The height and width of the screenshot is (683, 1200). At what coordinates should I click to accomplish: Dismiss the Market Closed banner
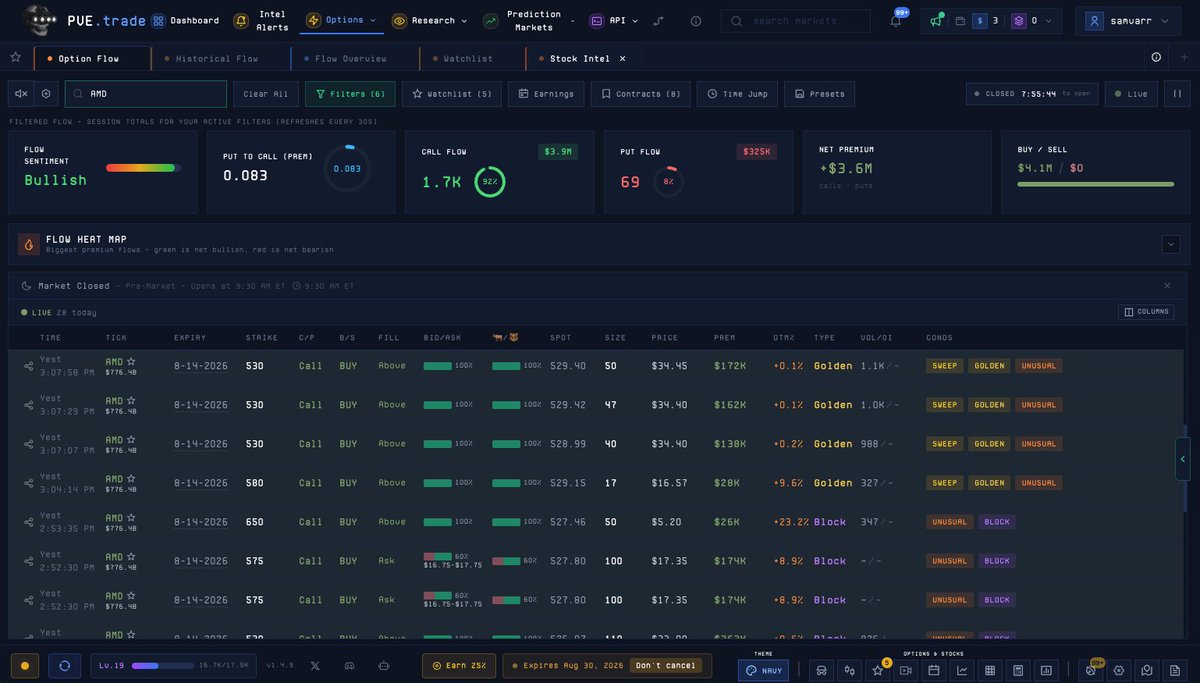click(1166, 286)
